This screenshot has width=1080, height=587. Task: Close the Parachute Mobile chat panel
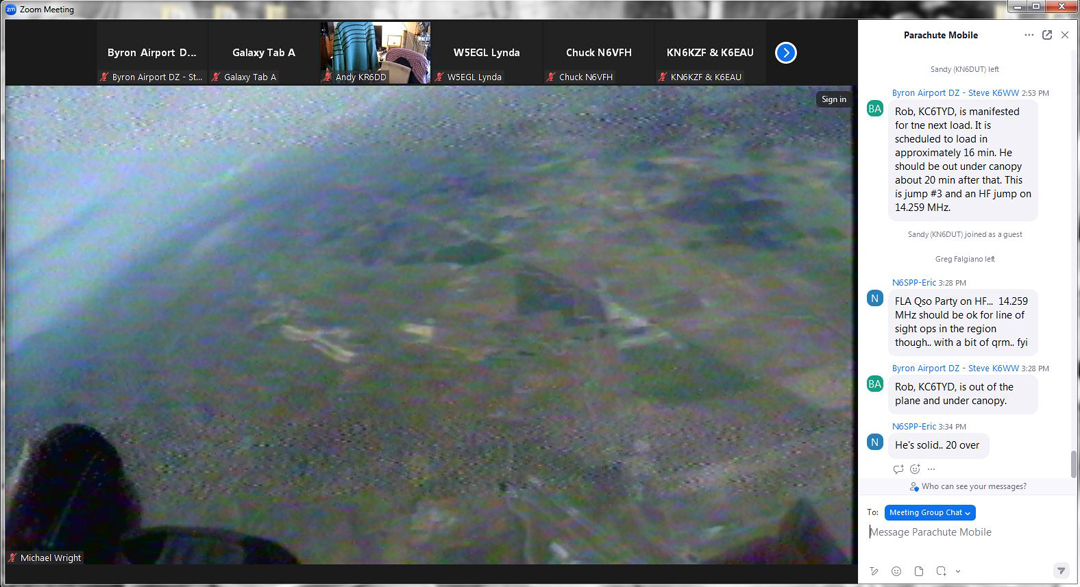1065,35
